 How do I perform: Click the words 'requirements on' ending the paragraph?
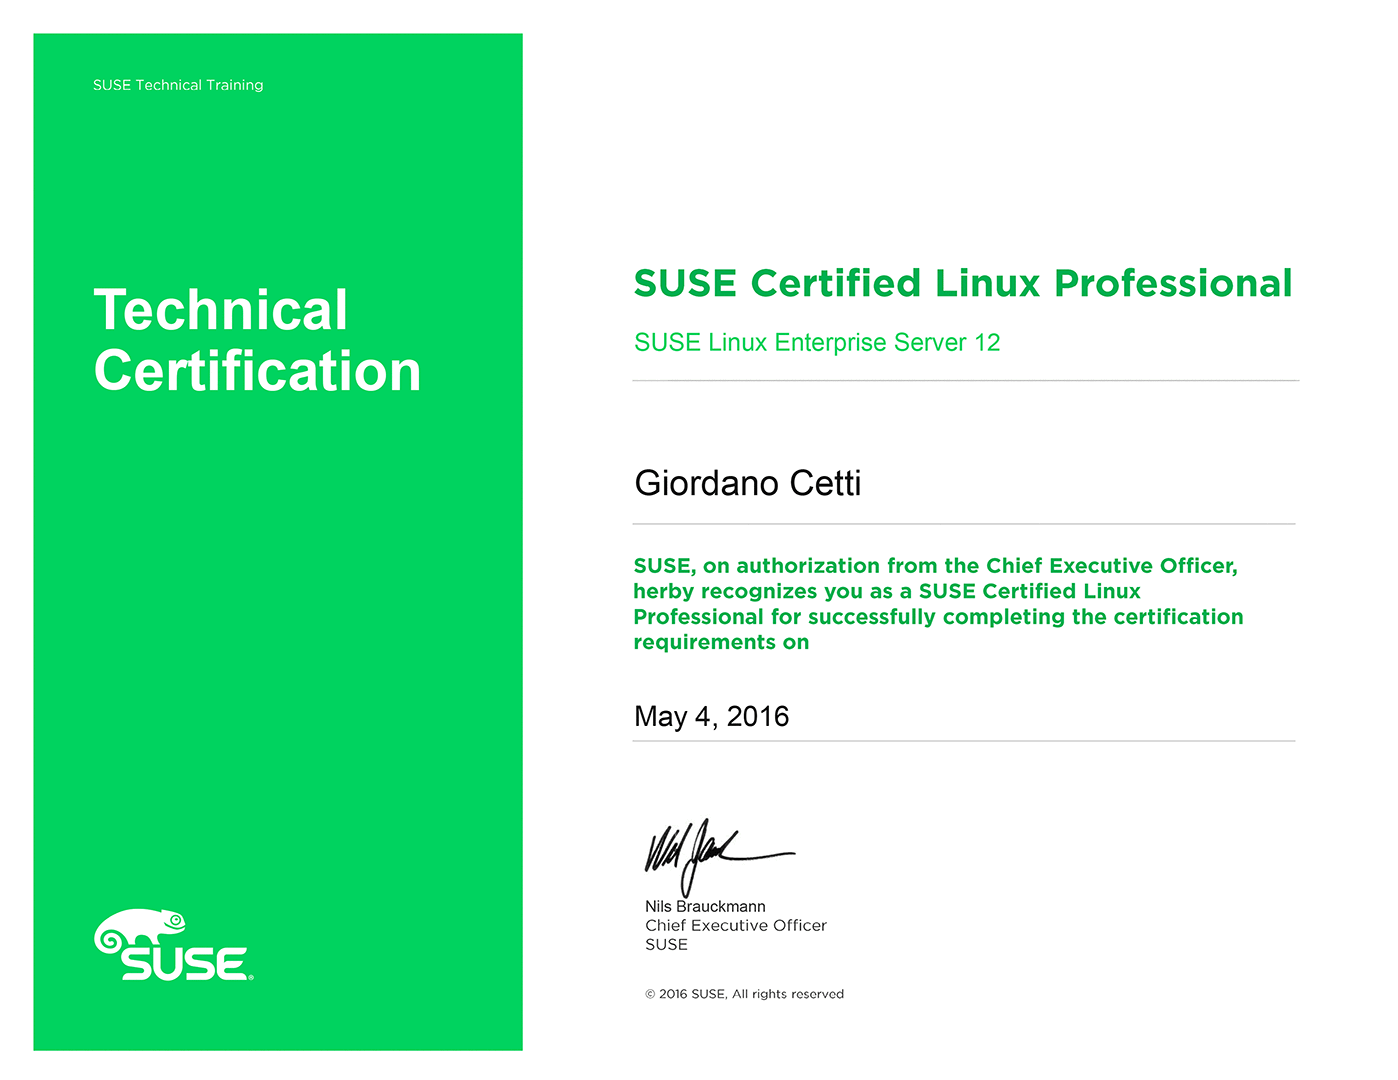pyautogui.click(x=721, y=642)
